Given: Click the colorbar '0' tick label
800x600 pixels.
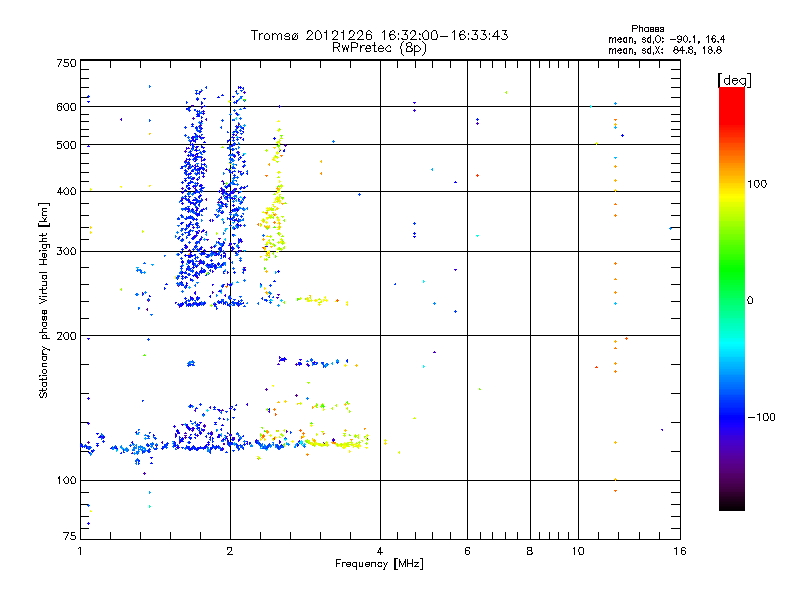Looking at the screenshot, I should [750, 300].
